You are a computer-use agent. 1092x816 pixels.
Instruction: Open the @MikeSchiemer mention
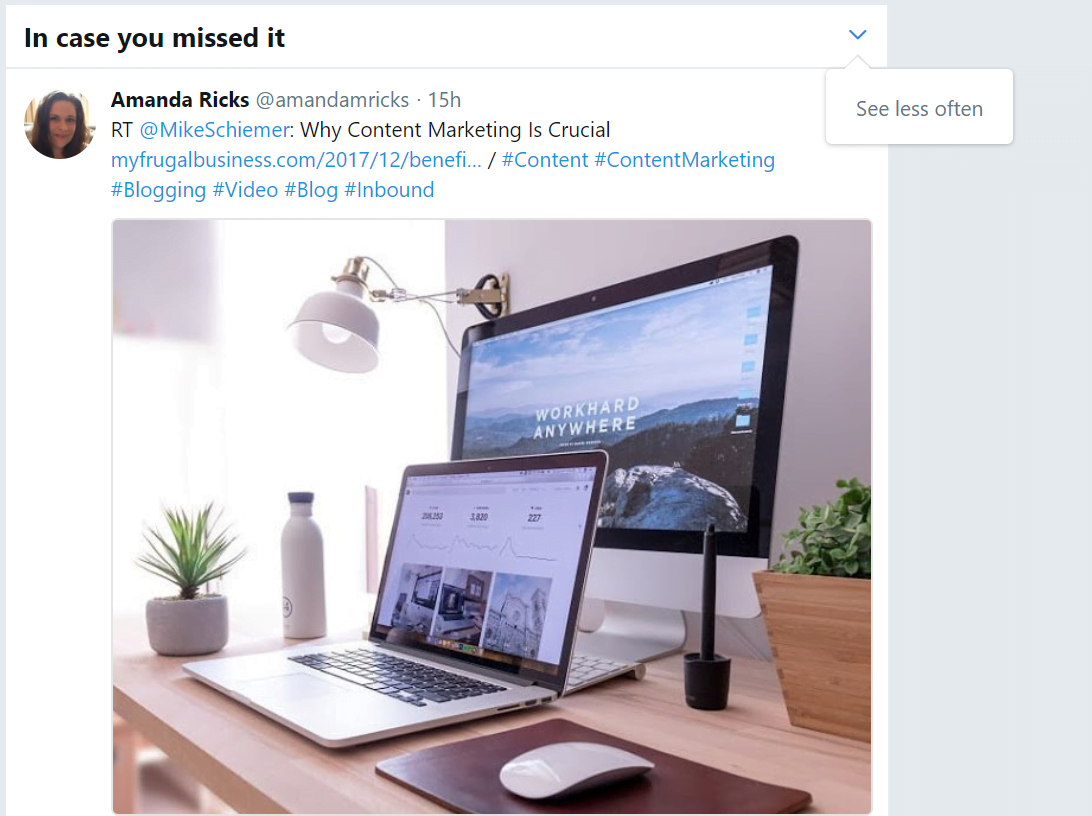coord(214,130)
